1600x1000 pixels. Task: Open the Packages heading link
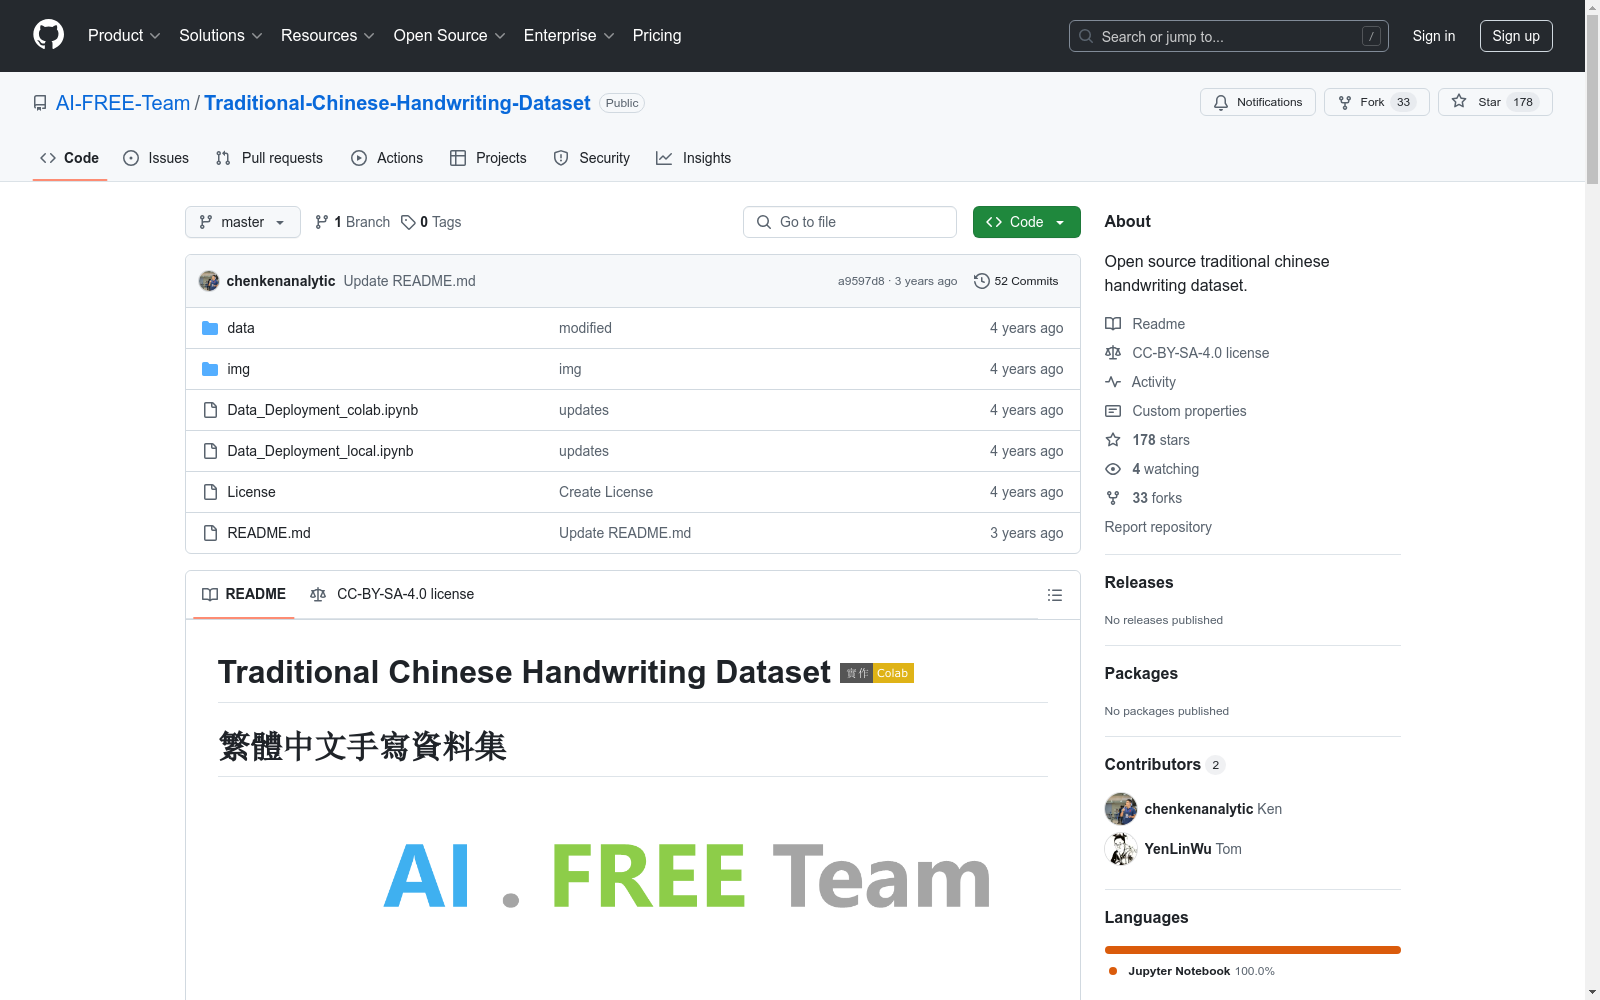point(1141,674)
